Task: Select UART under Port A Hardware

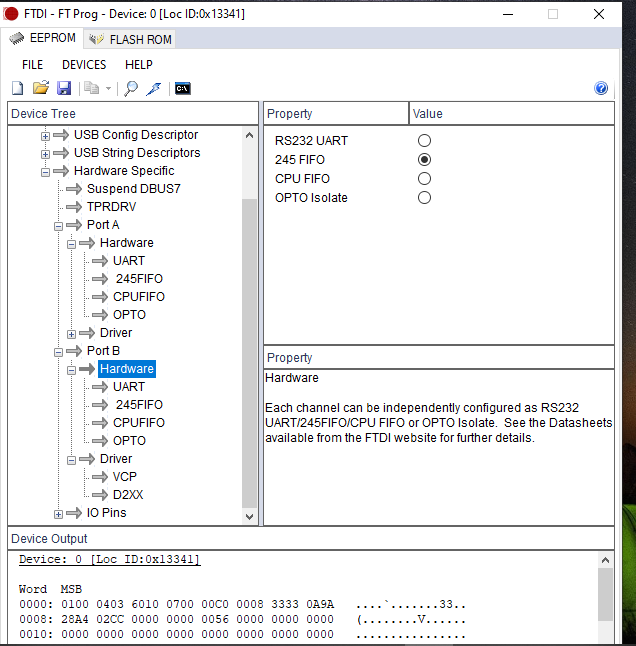Action: [129, 260]
